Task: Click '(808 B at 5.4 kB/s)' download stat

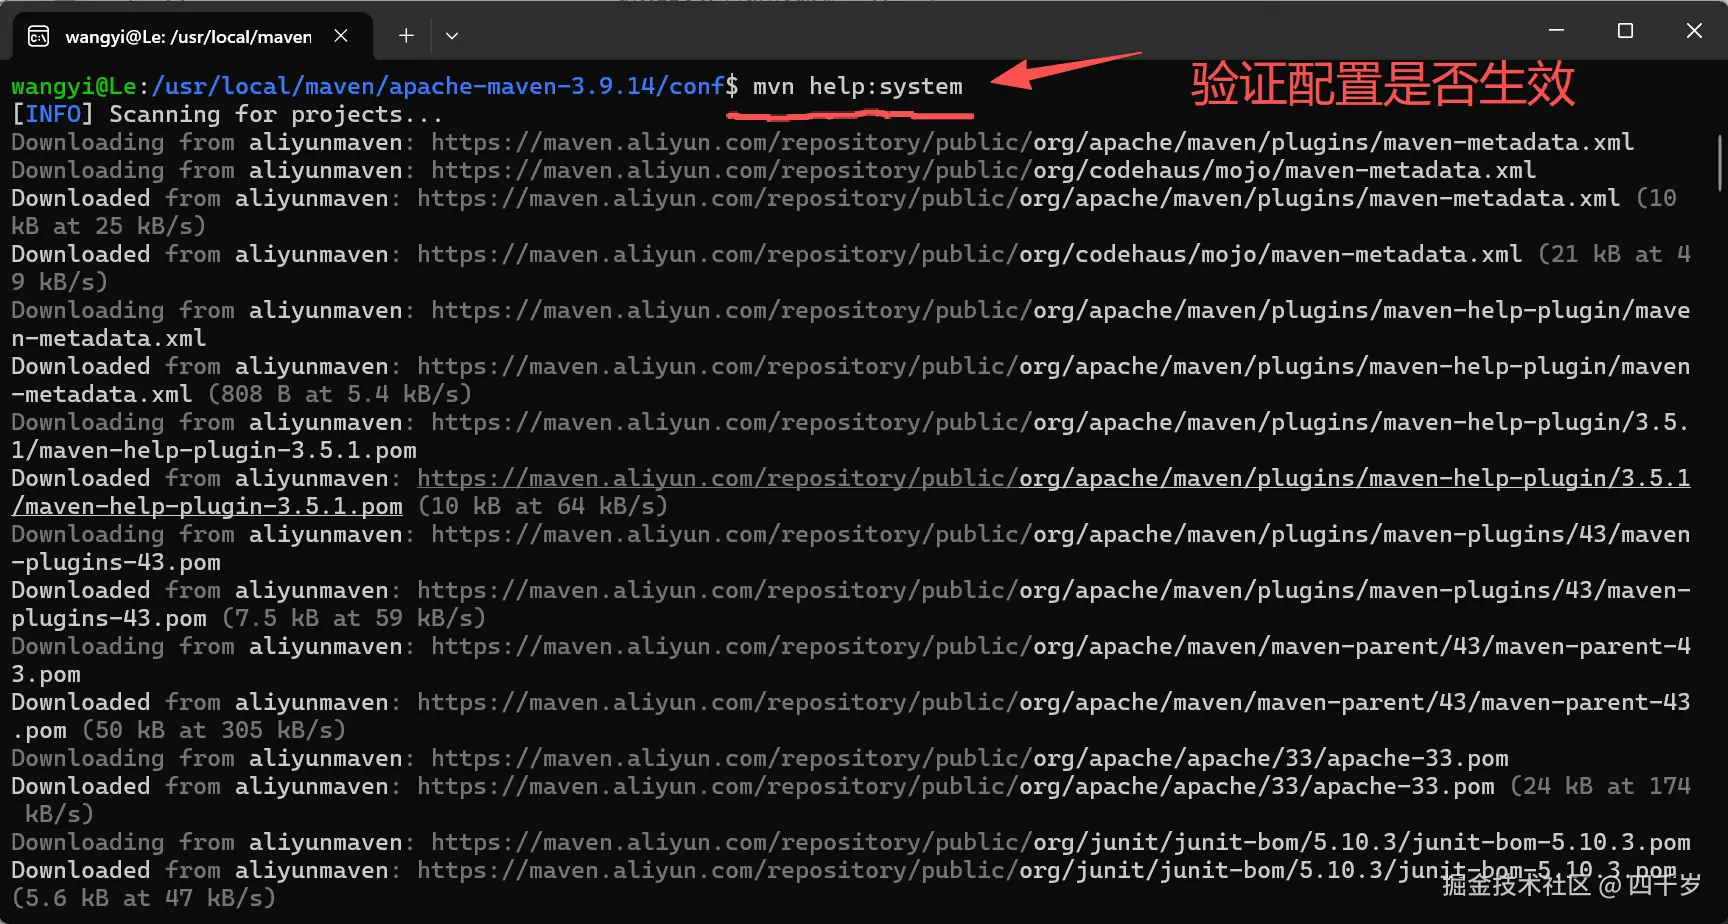Action: pyautogui.click(x=340, y=394)
